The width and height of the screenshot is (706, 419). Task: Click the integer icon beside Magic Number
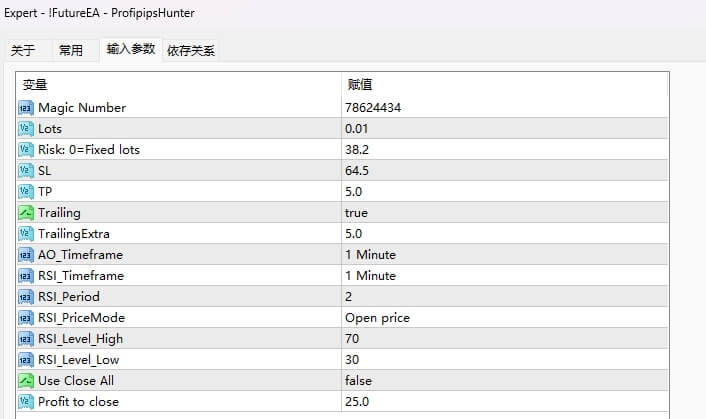click(26, 108)
